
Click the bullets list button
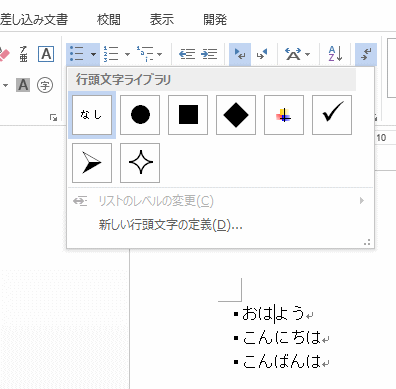tap(77, 54)
